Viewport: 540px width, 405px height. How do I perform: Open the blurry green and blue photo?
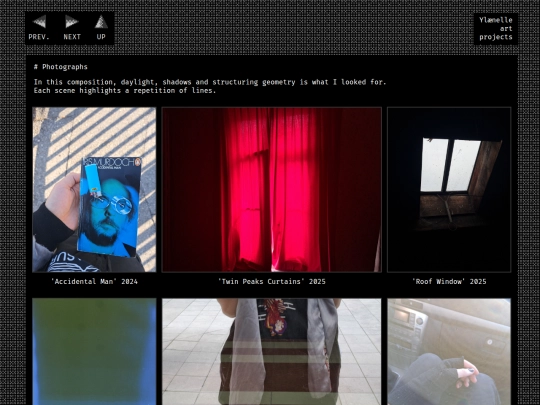click(94, 352)
